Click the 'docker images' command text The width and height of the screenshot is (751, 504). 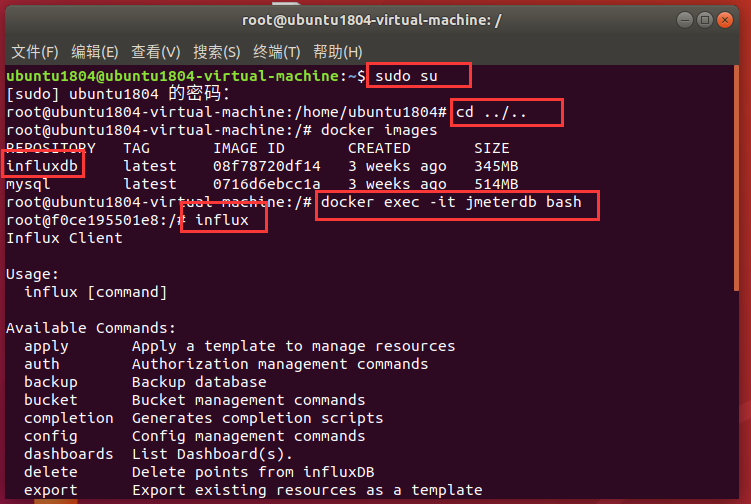pos(379,130)
